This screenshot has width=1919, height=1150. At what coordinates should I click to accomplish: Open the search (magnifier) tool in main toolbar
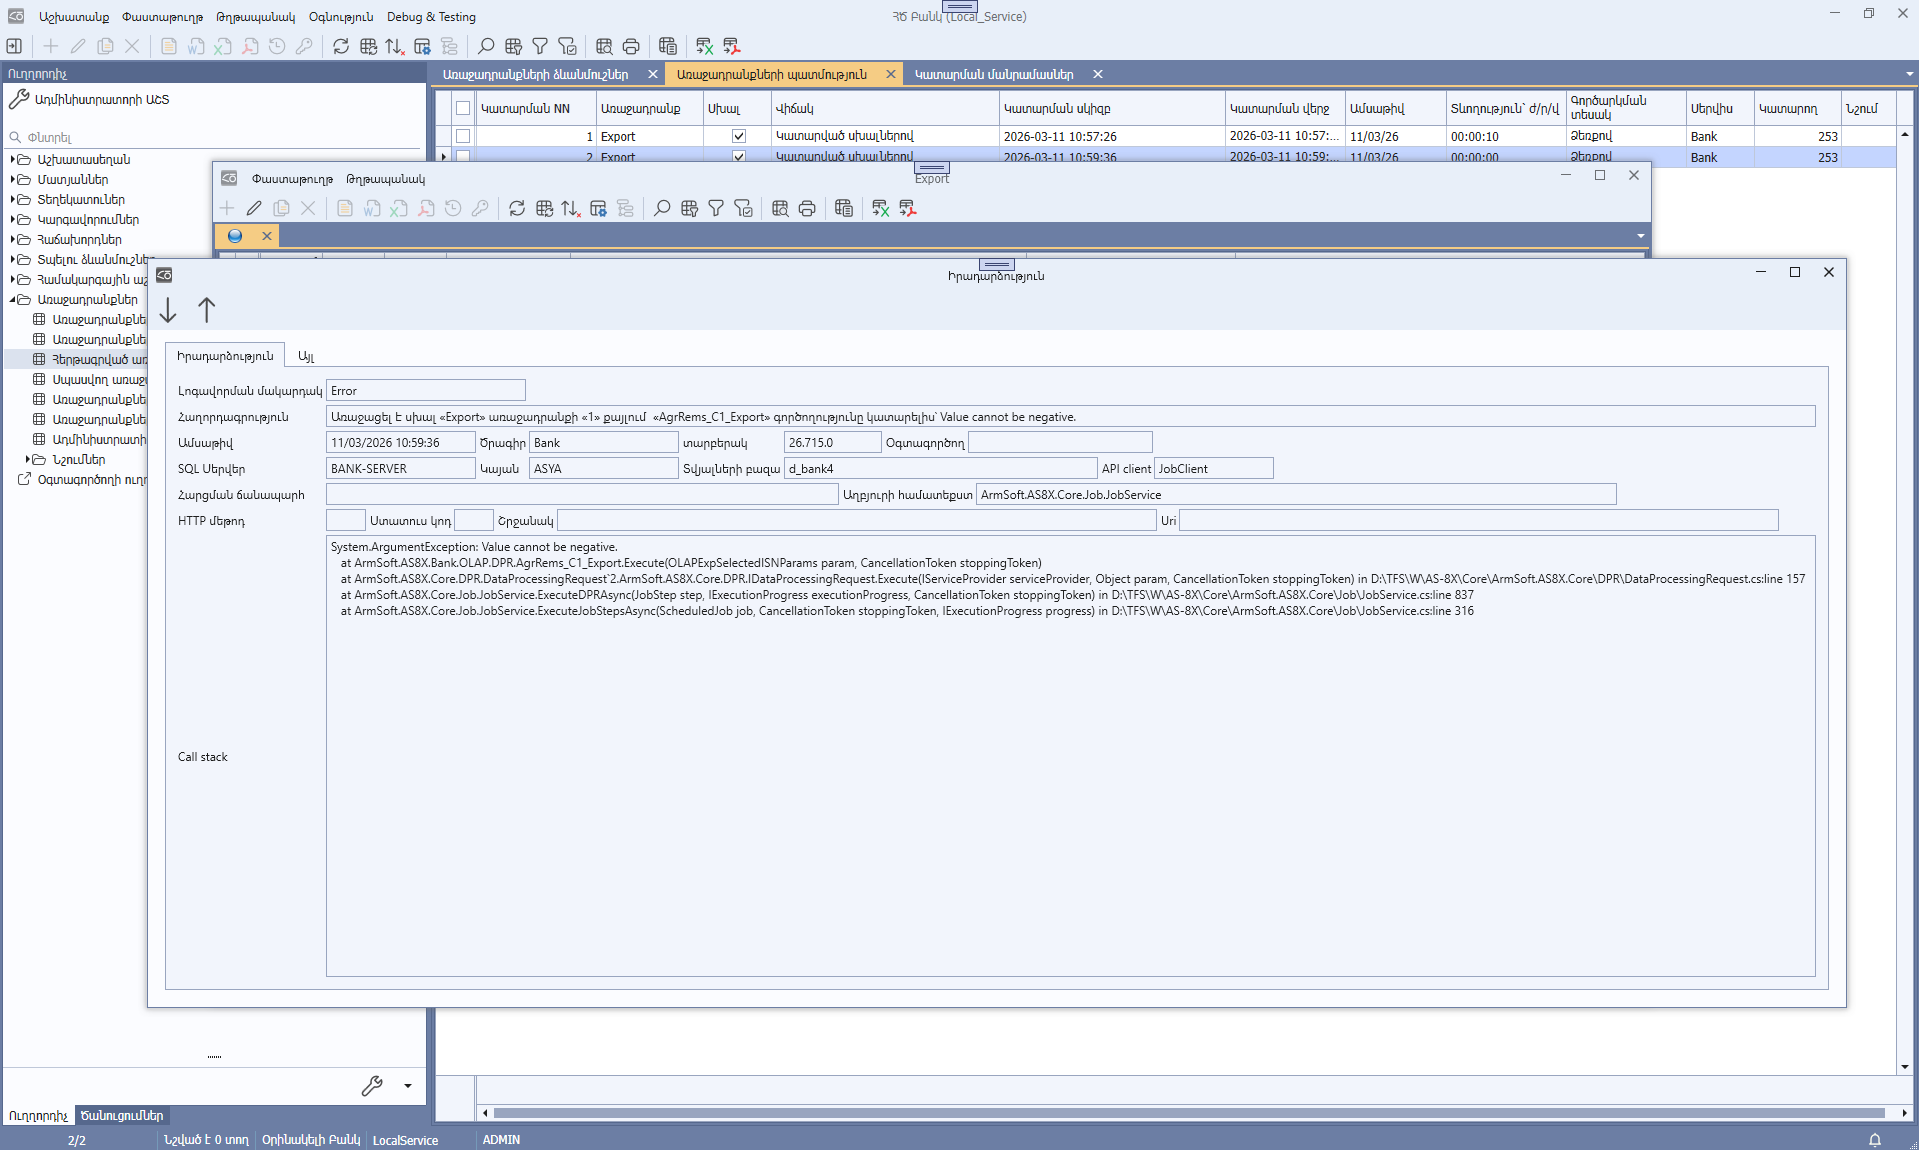(x=486, y=46)
